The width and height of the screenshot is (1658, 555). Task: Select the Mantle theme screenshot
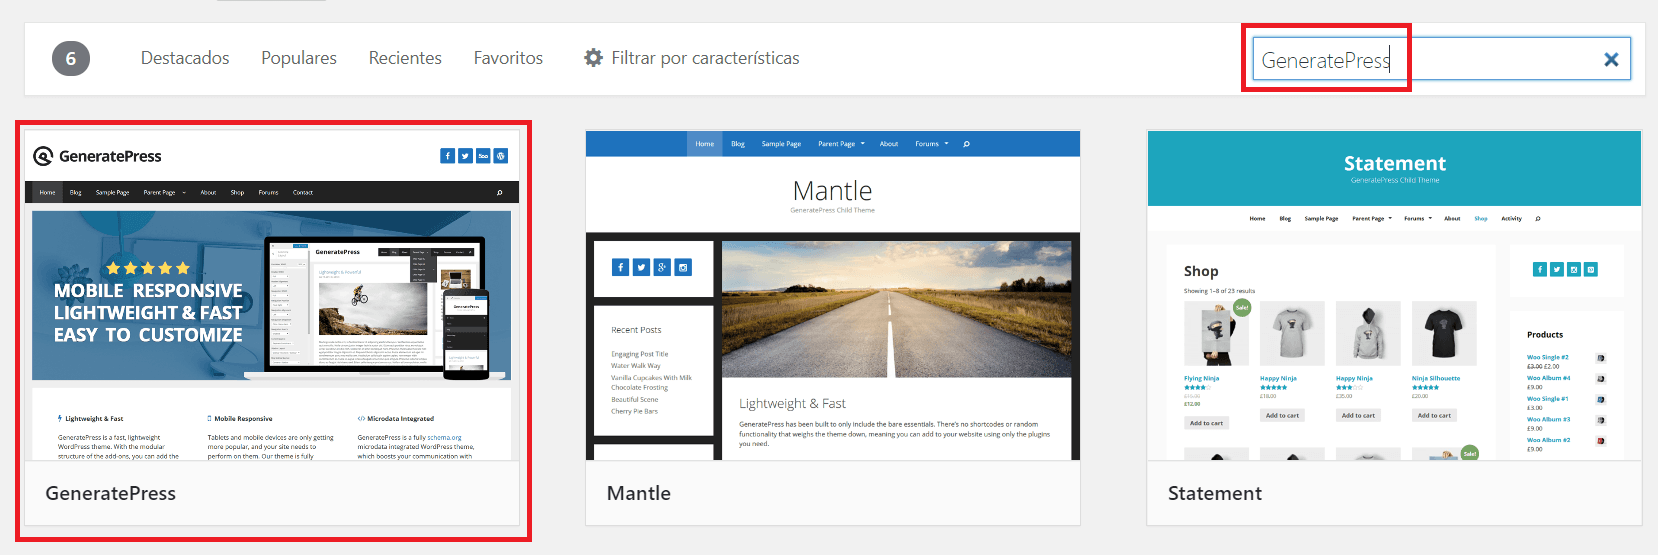point(833,295)
